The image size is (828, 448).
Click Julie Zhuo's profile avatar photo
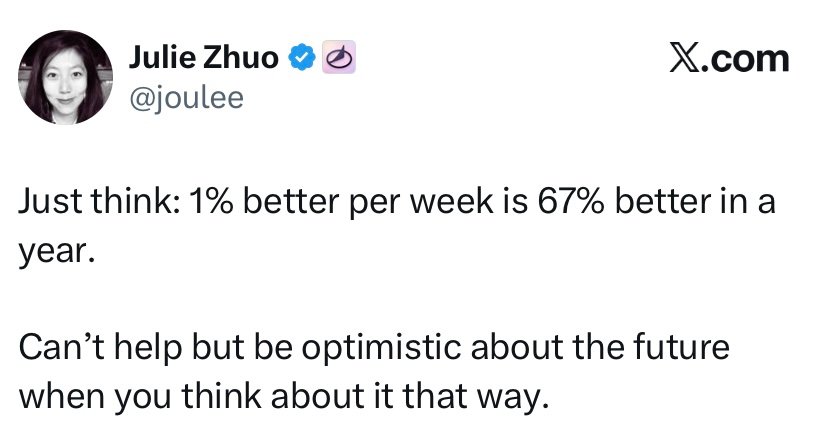(x=67, y=75)
